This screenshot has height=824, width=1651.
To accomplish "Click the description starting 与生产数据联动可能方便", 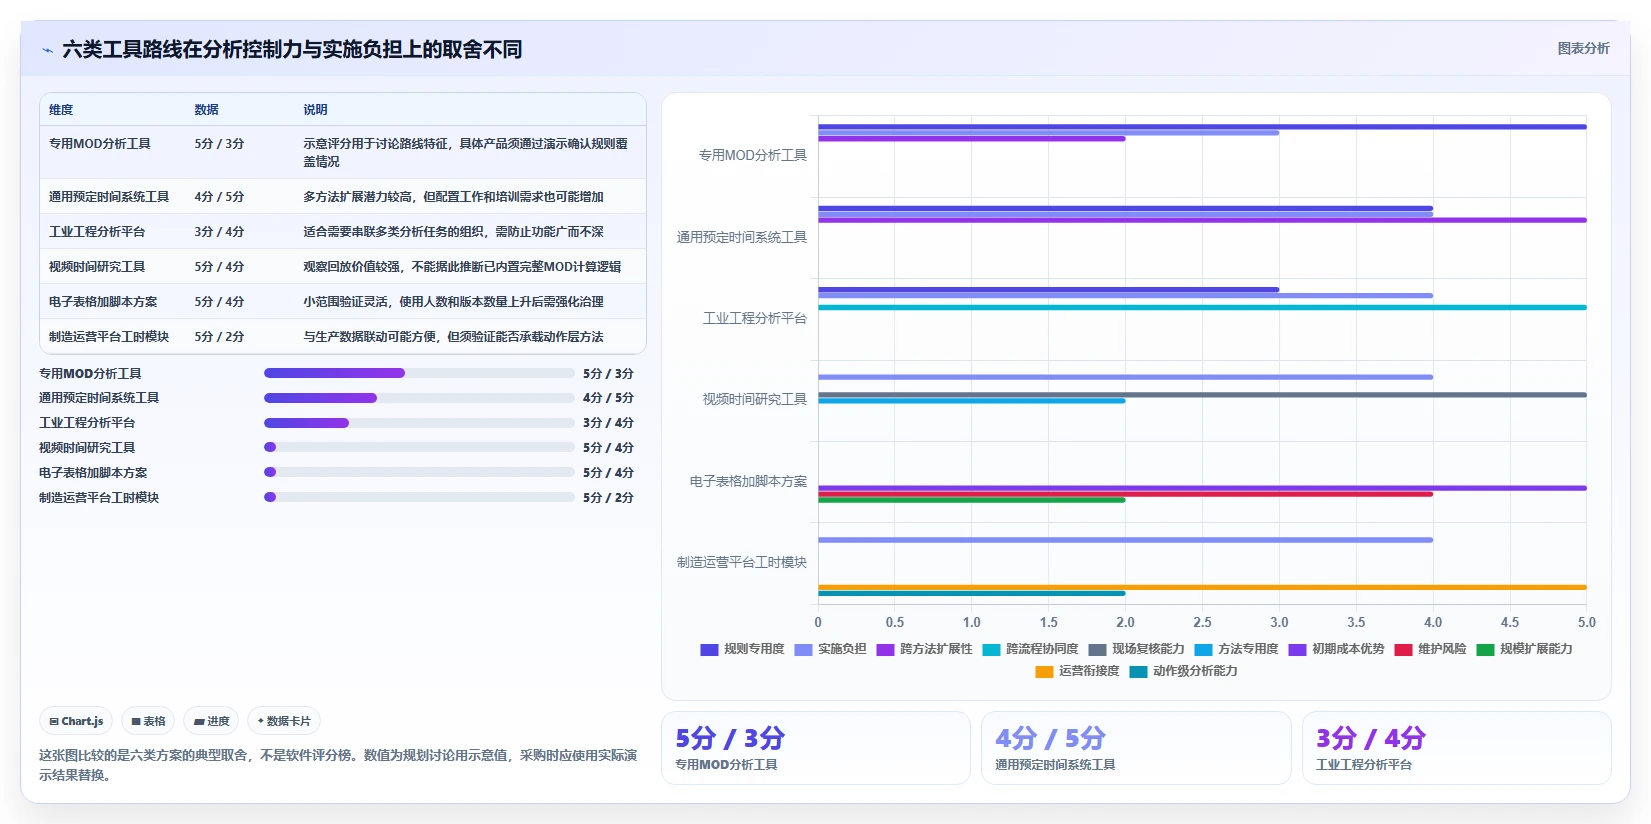I will point(453,337).
